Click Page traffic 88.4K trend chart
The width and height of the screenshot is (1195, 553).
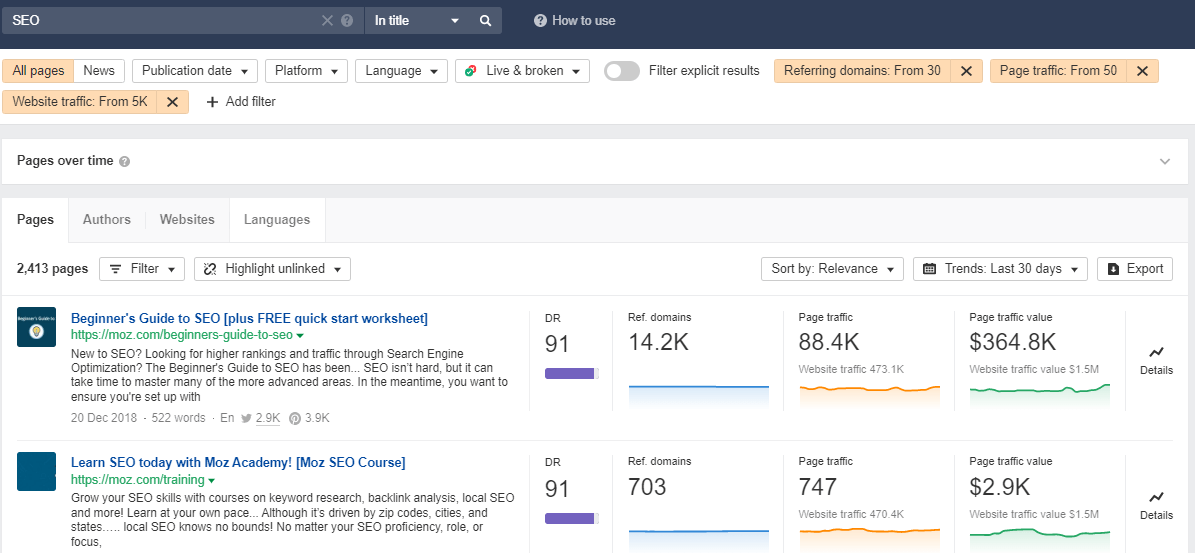[x=870, y=397]
